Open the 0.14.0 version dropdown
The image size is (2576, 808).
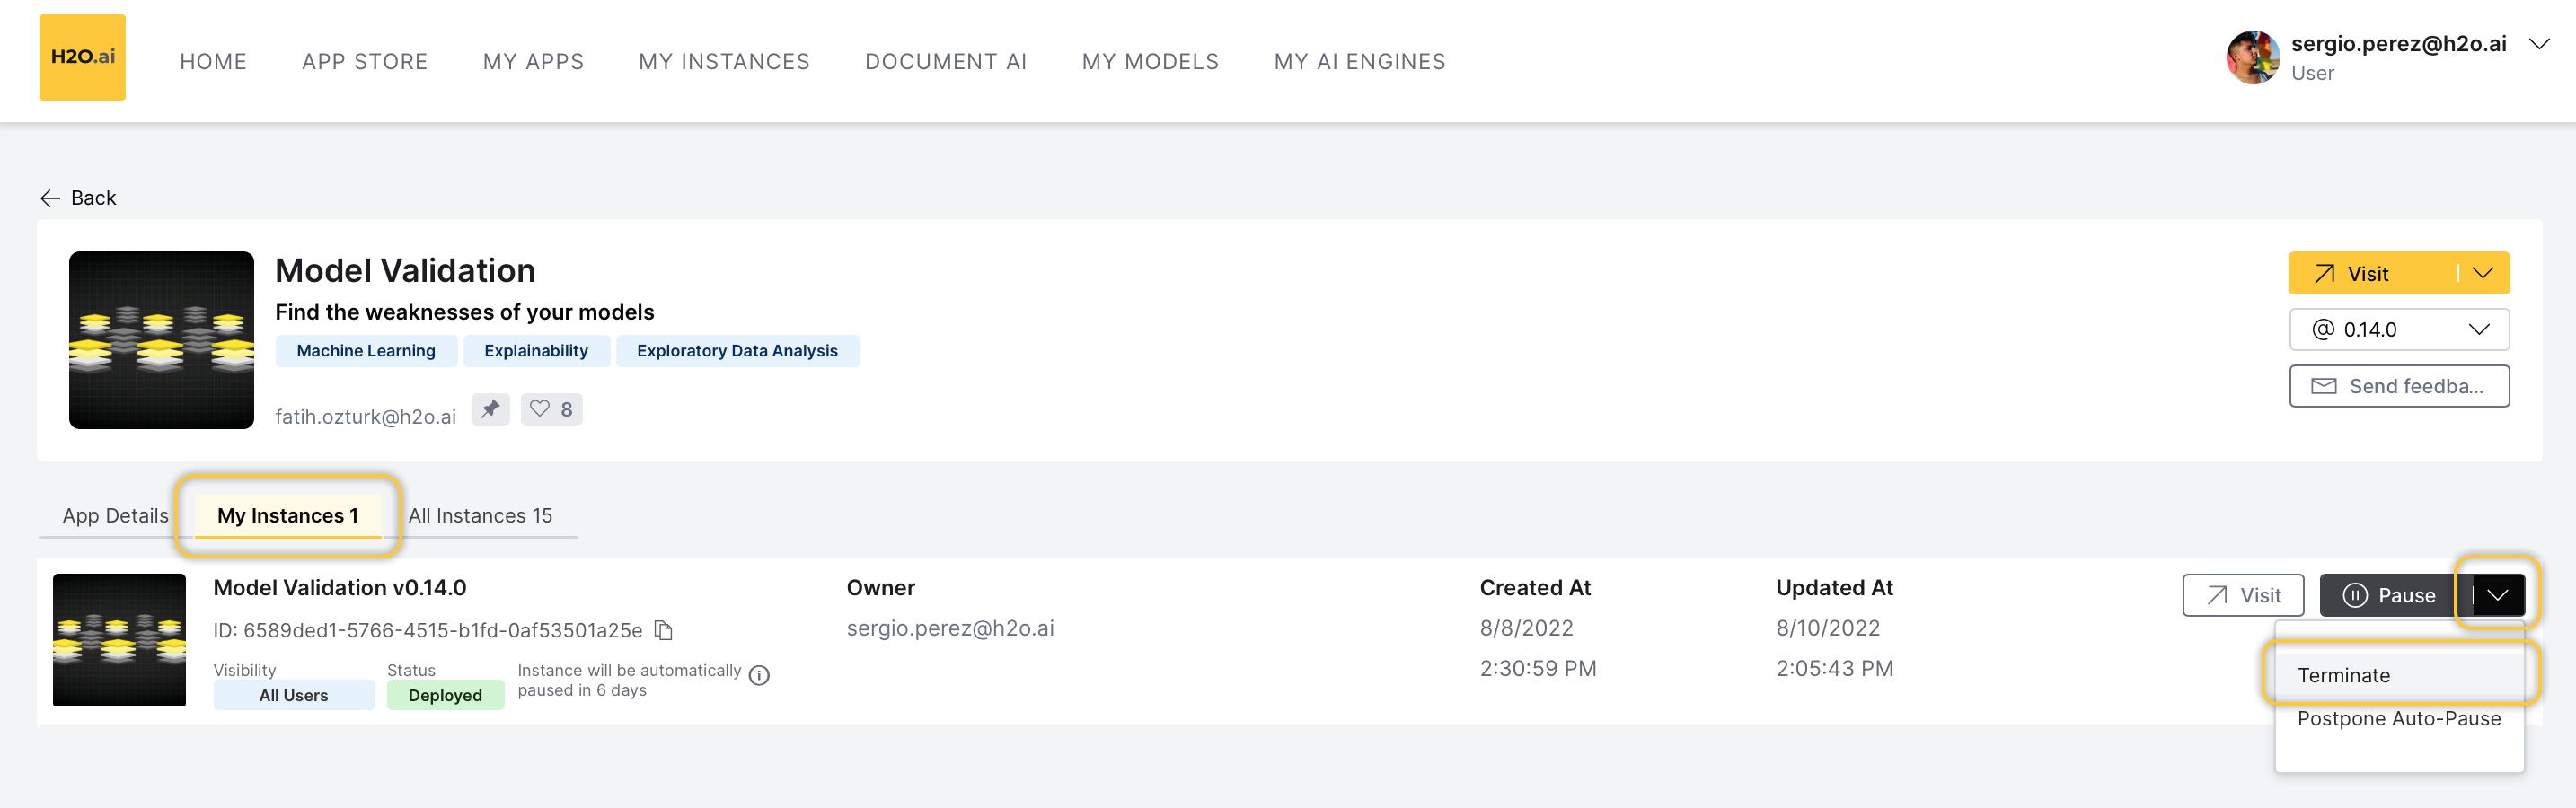(x=2398, y=330)
